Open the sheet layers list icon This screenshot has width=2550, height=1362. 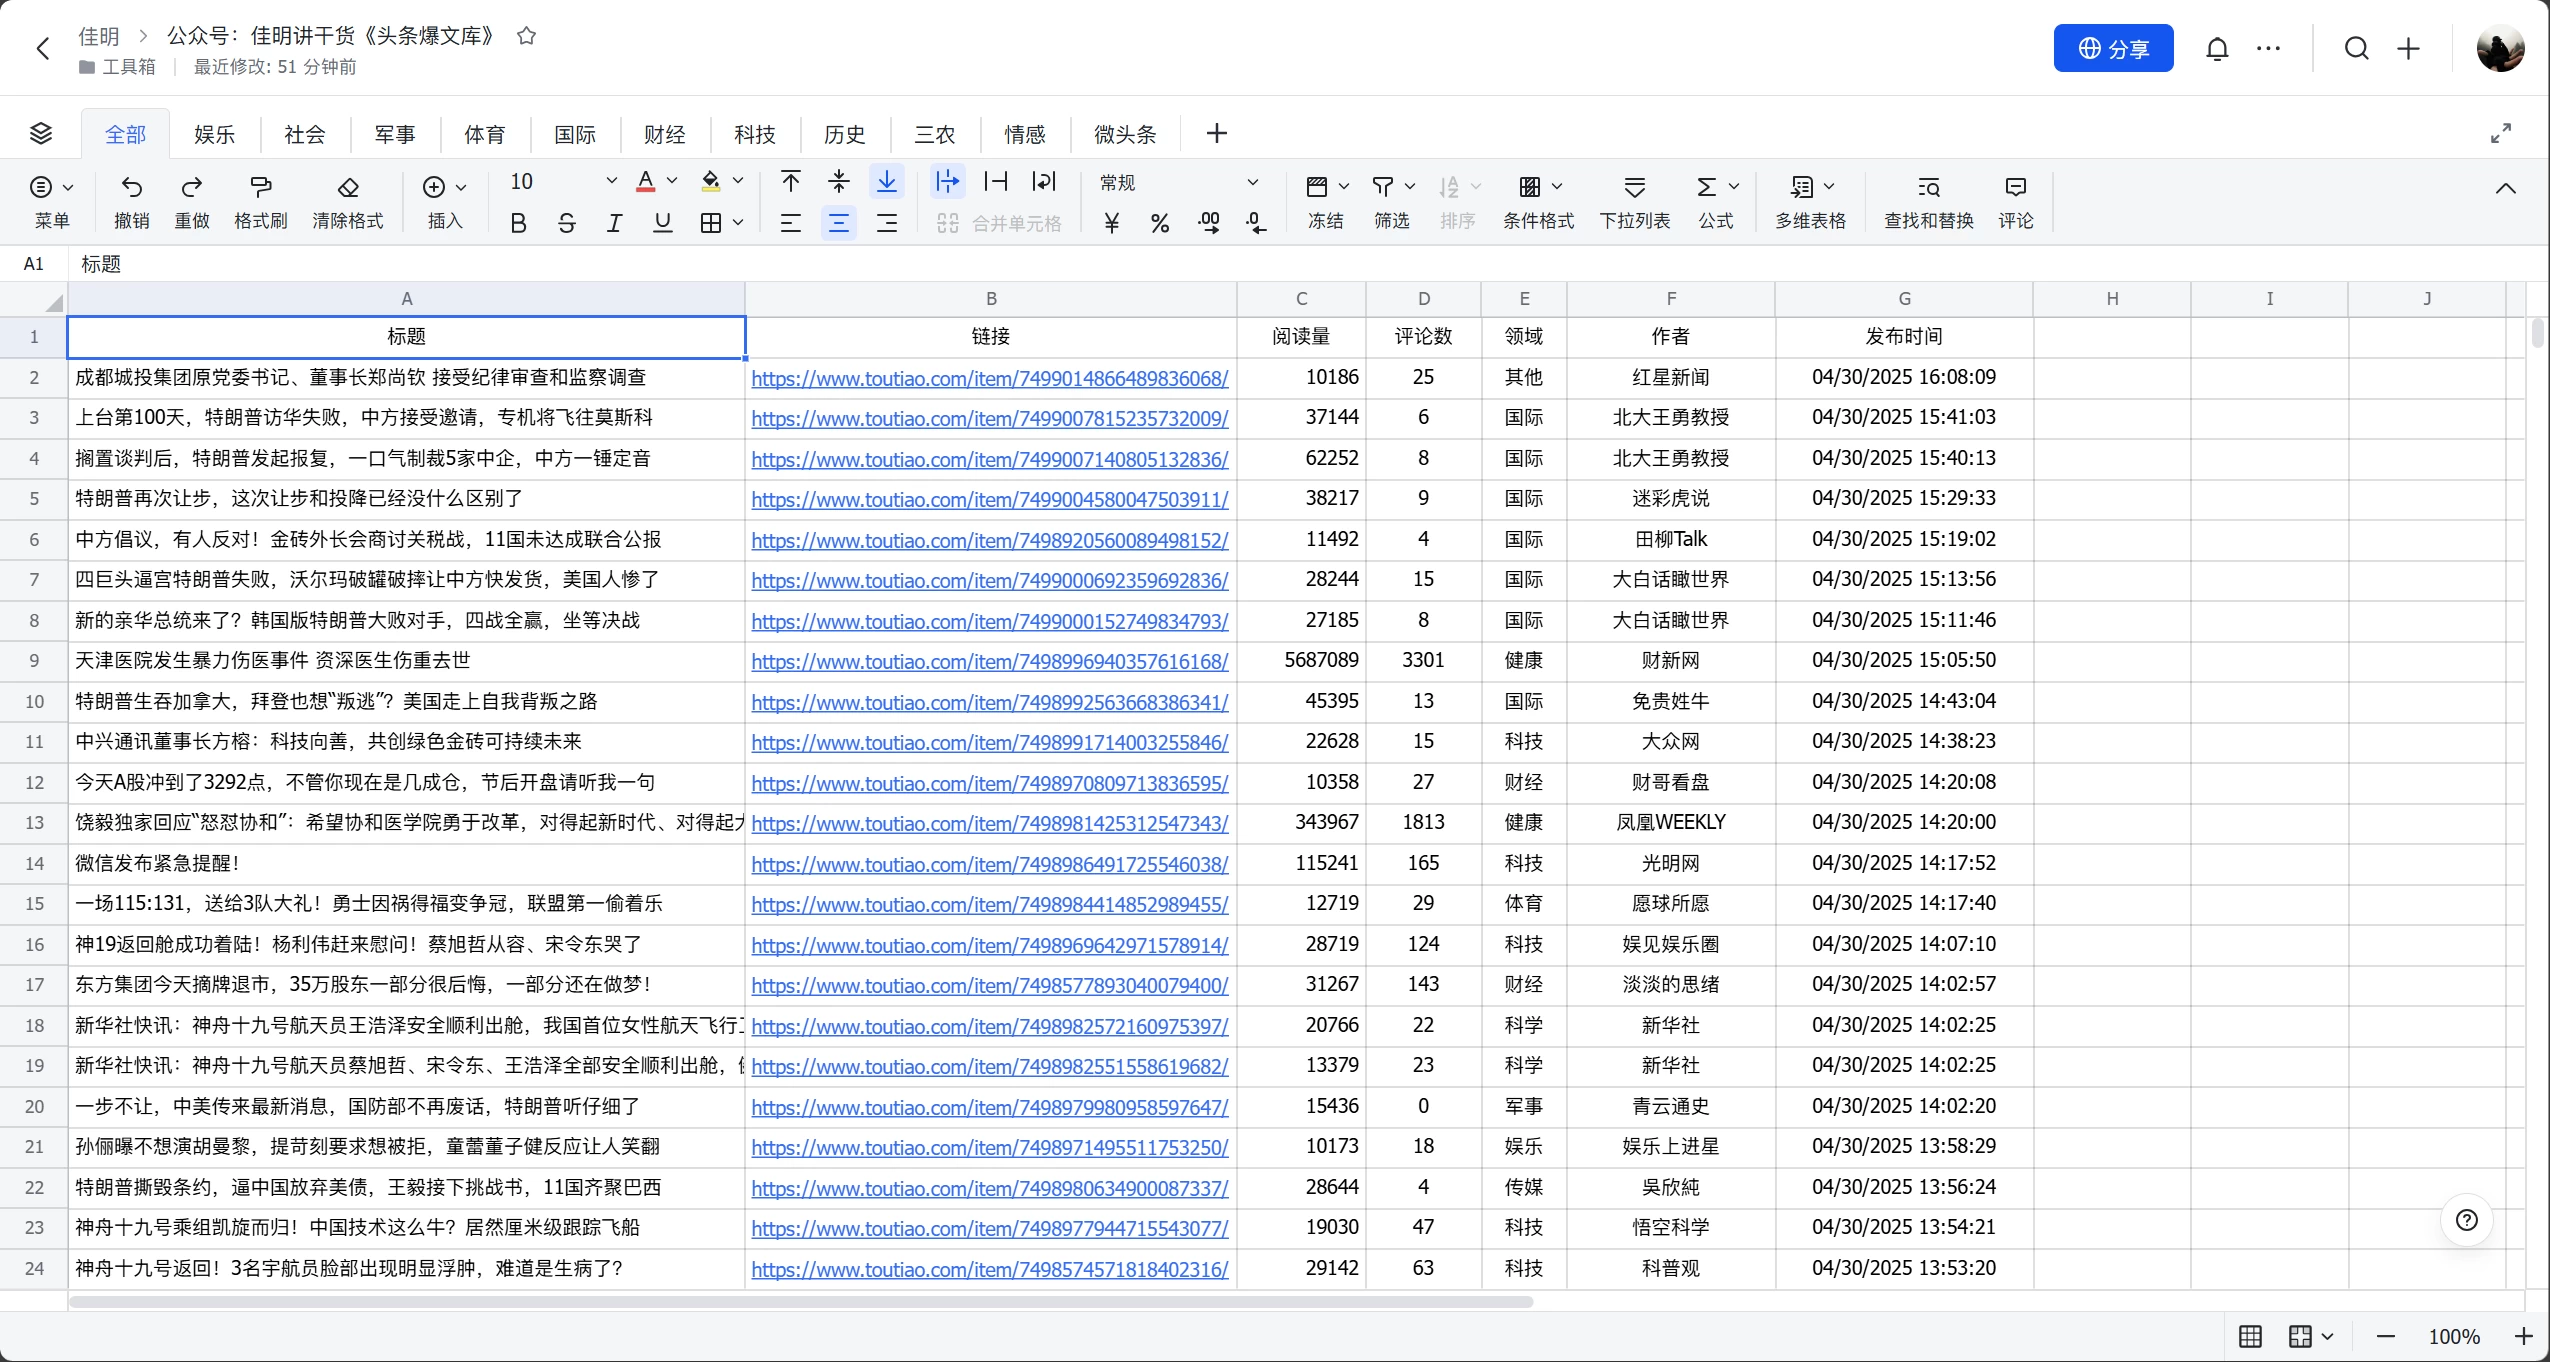[41, 133]
